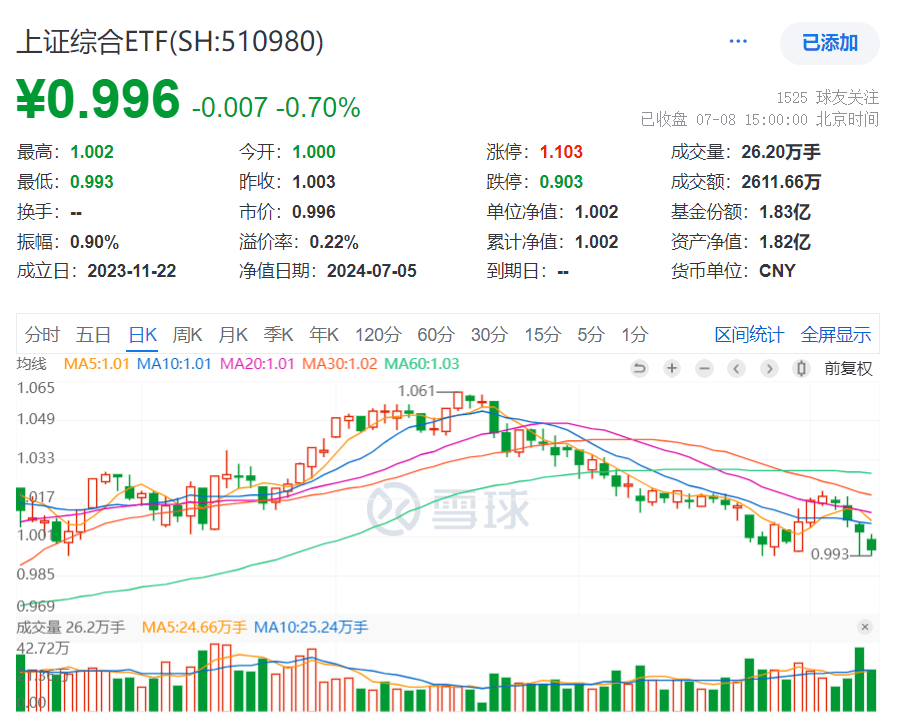Switch to the 5分 interval tab
The height and width of the screenshot is (714, 901).
coord(590,334)
